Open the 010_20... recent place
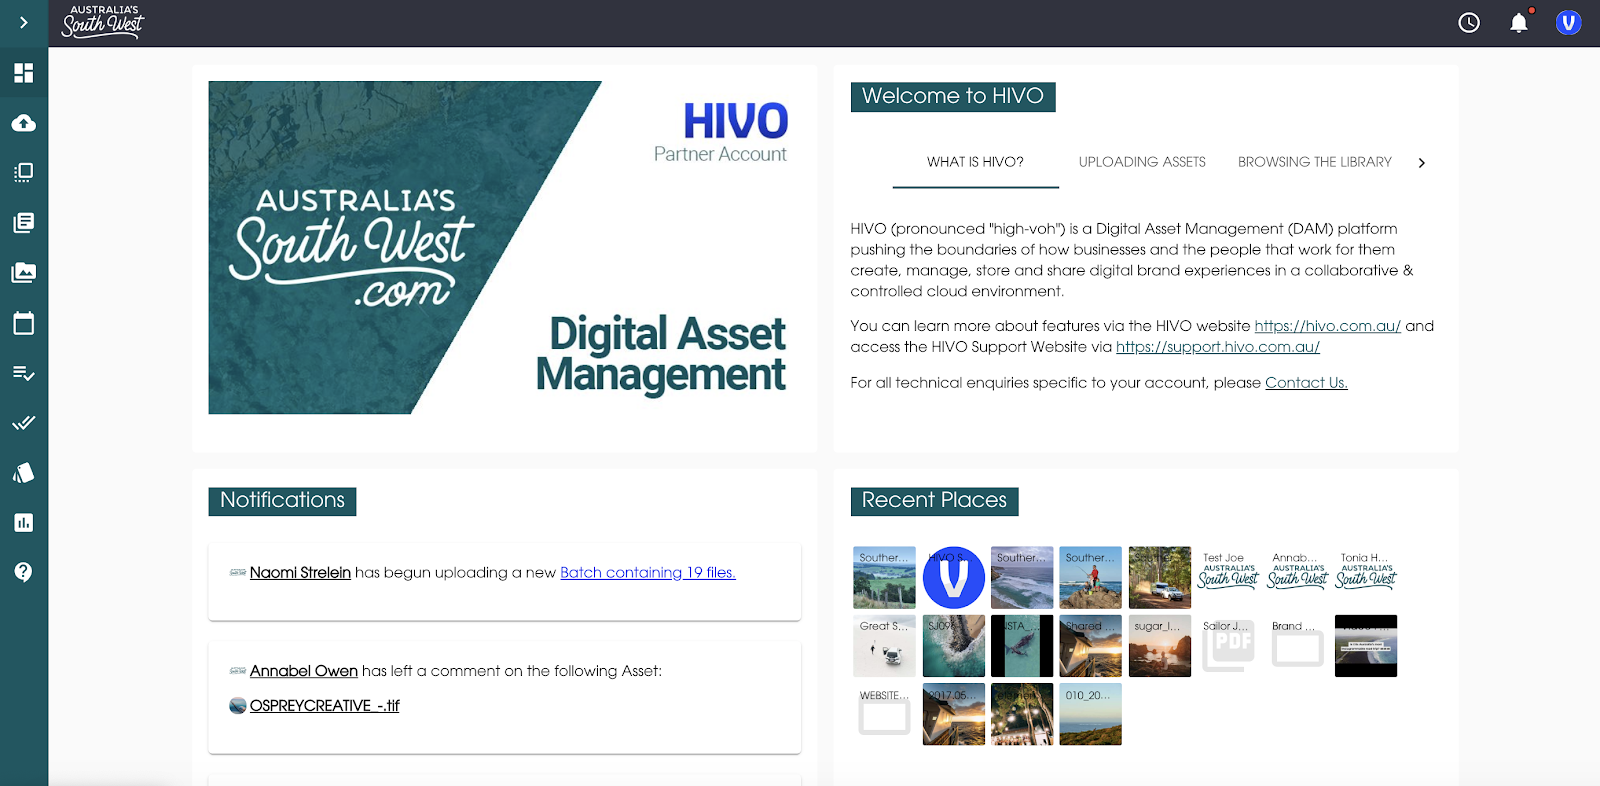Image resolution: width=1600 pixels, height=786 pixels. pyautogui.click(x=1091, y=714)
